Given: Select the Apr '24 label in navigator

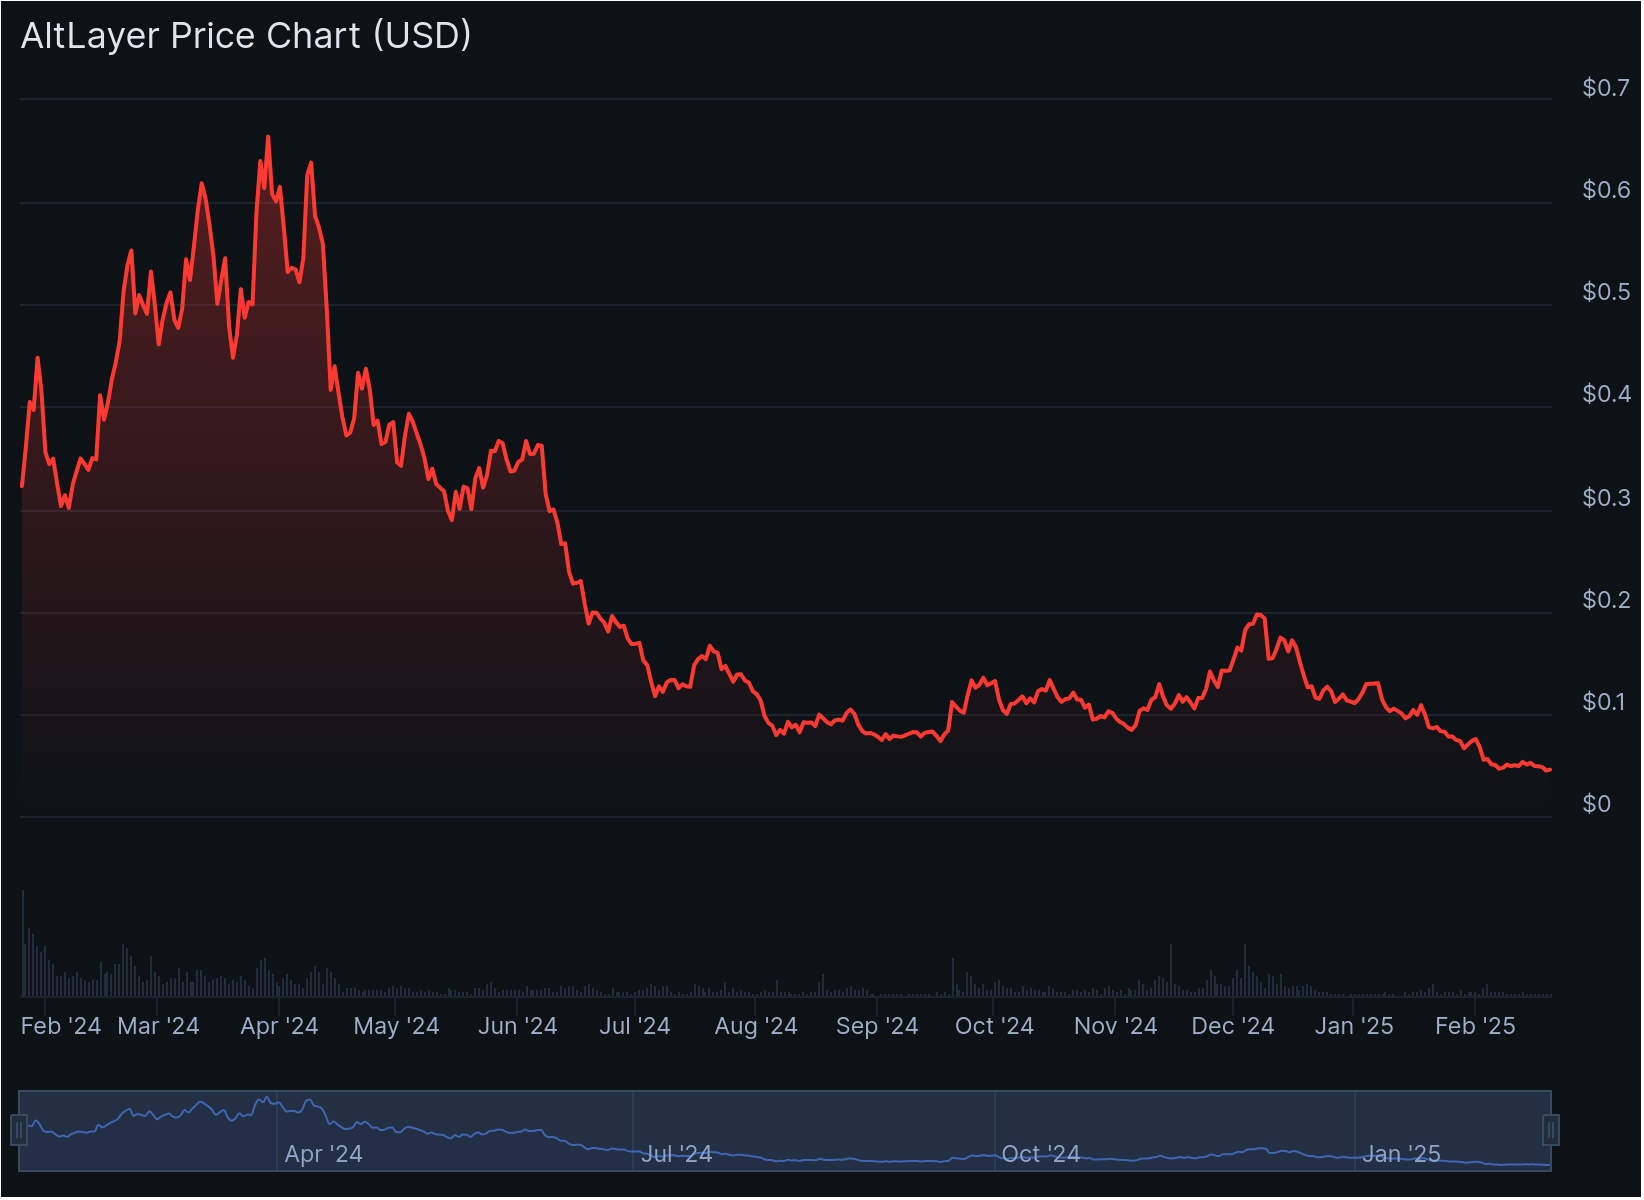Looking at the screenshot, I should [x=323, y=1154].
